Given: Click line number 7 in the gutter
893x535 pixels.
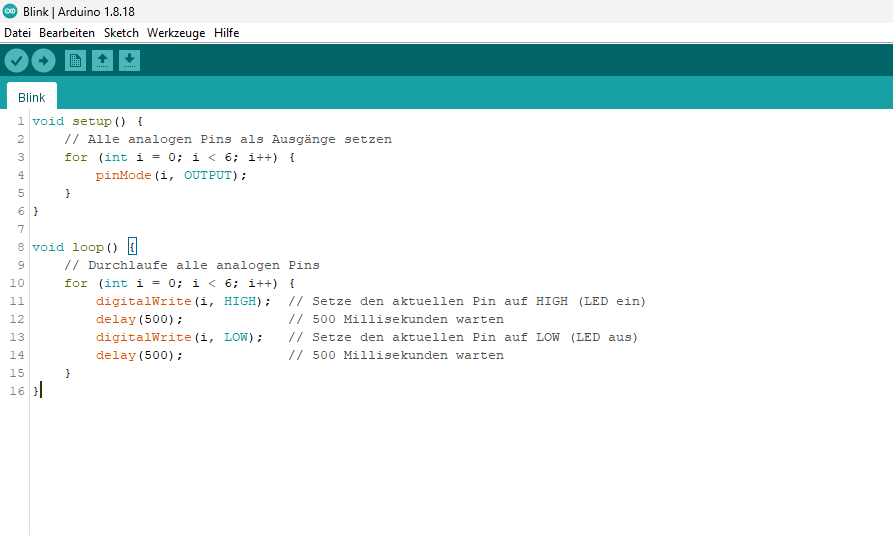Looking at the screenshot, I should pyautogui.click(x=21, y=229).
